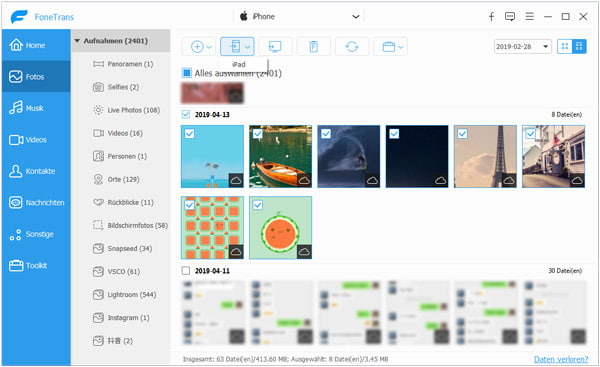Click the refresh sync icon

(x=352, y=47)
